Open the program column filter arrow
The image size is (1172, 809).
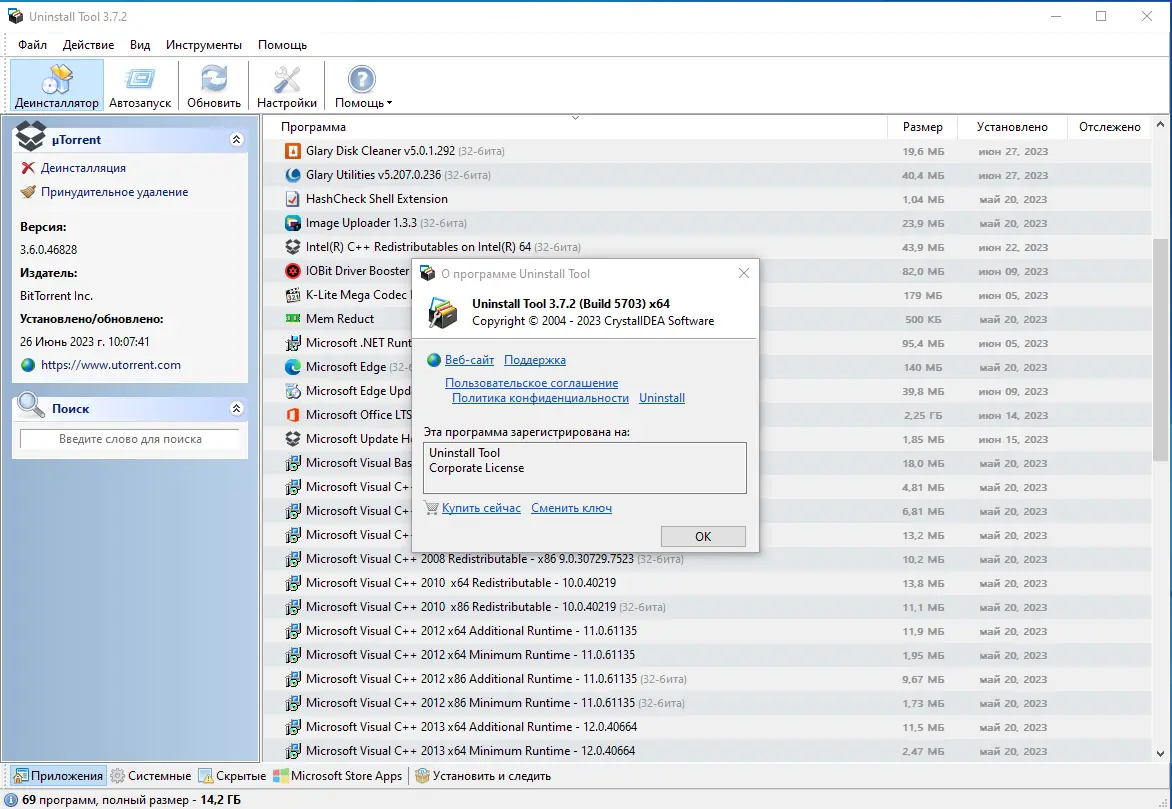[575, 118]
